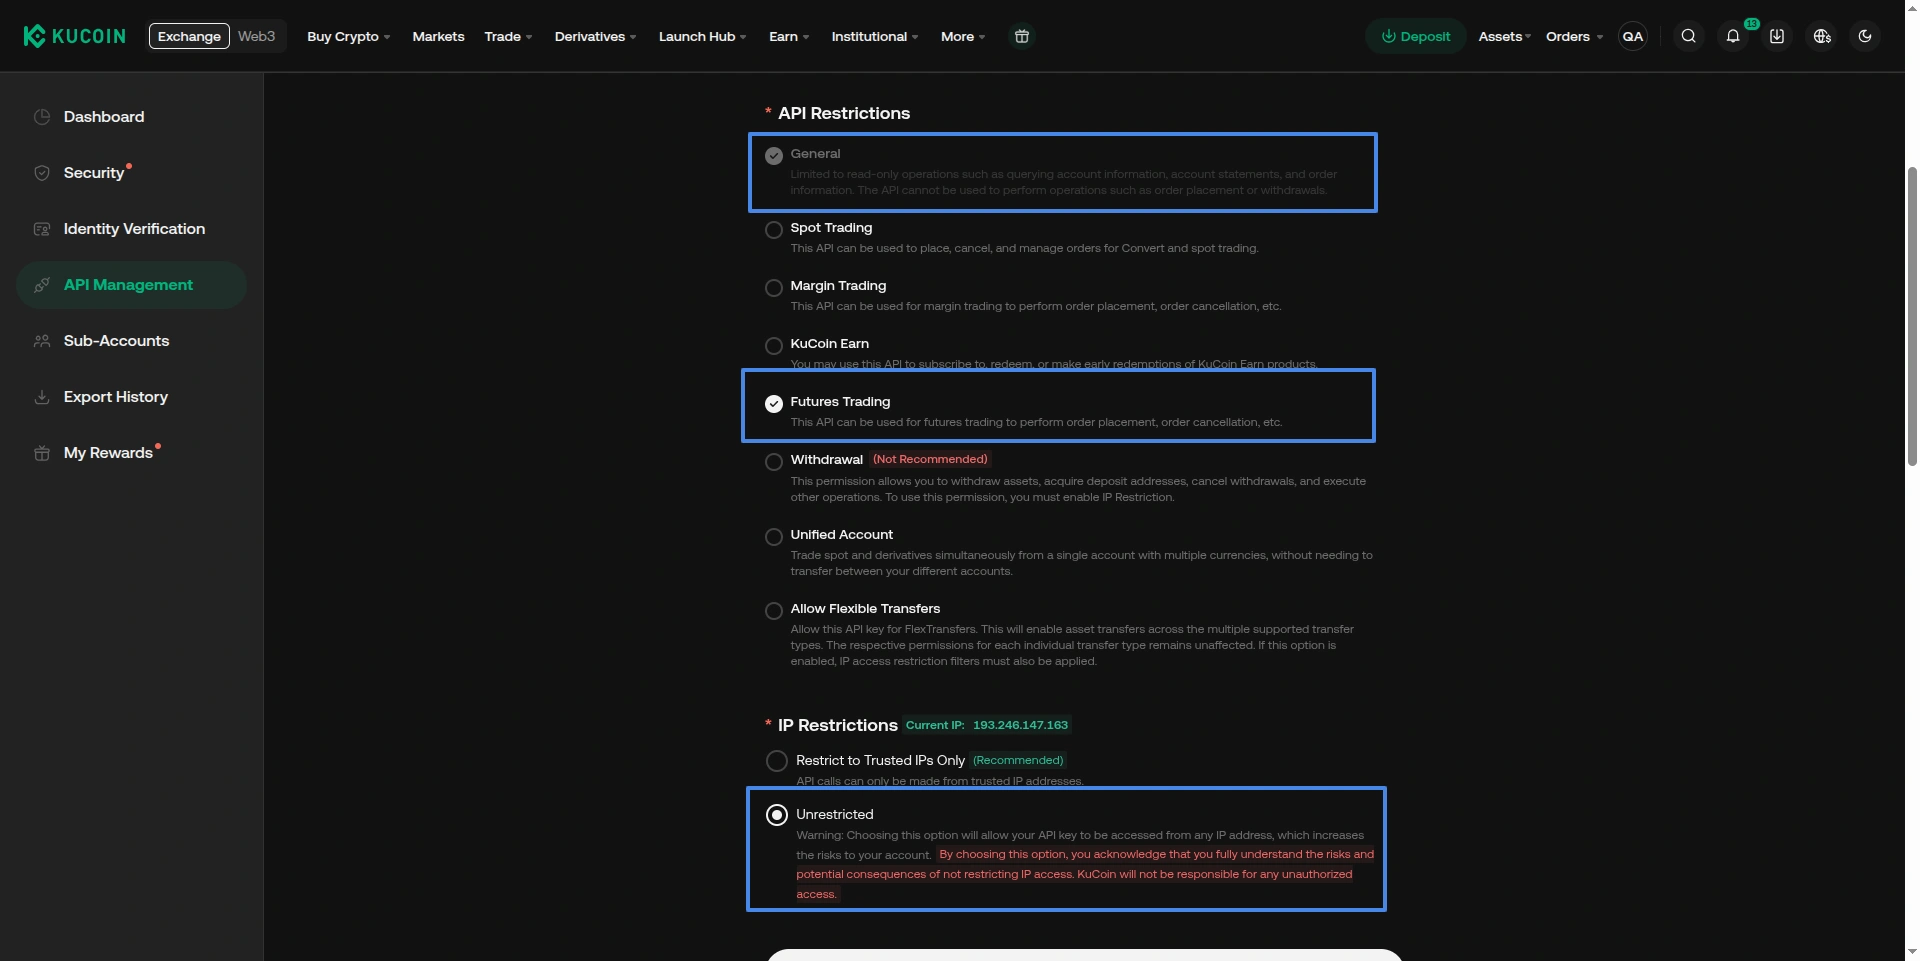1920x961 pixels.
Task: Open the gift rewards icon in navbar
Action: [x=1021, y=36]
